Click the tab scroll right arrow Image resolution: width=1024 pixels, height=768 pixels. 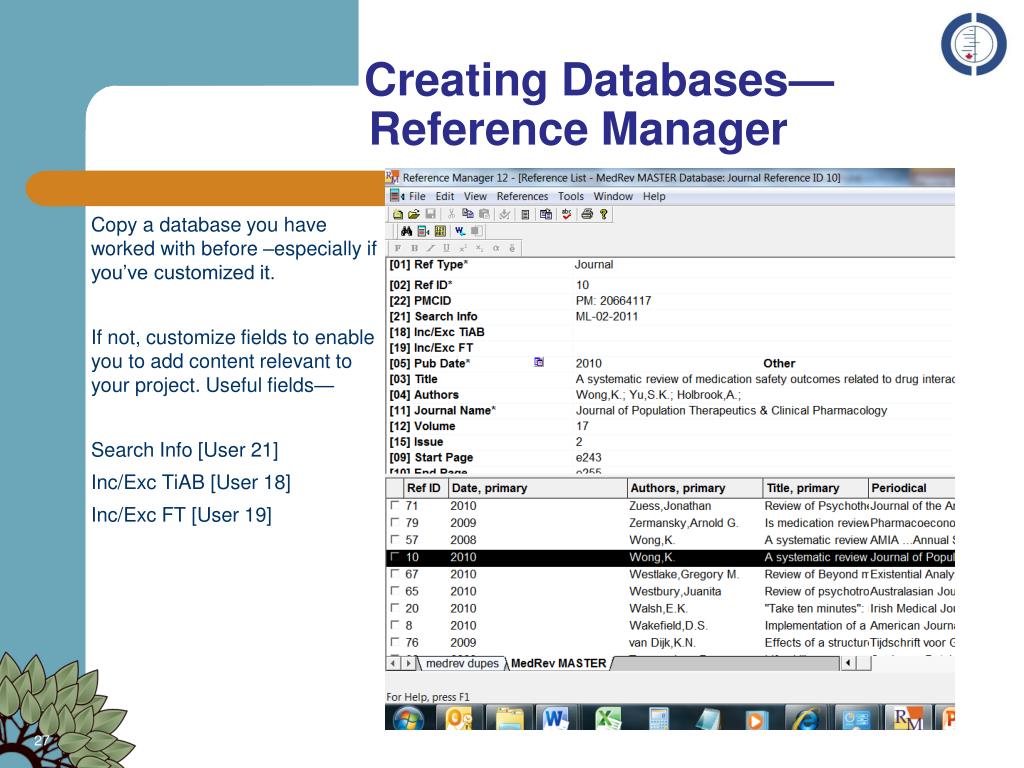[x=408, y=663]
